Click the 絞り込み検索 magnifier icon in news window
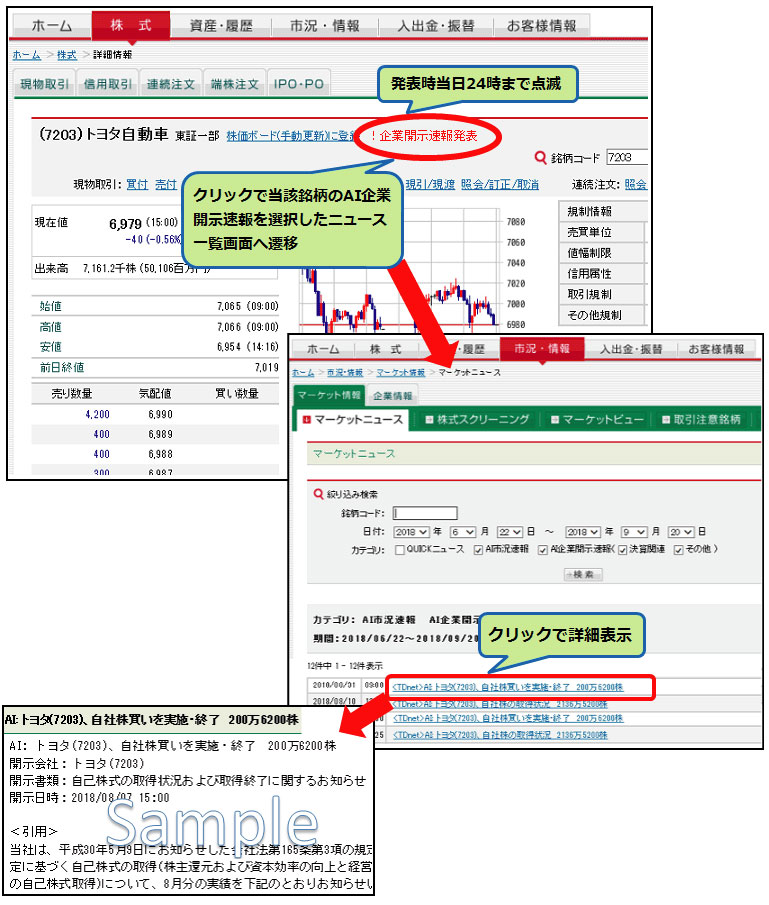This screenshot has width=769, height=905. (318, 494)
